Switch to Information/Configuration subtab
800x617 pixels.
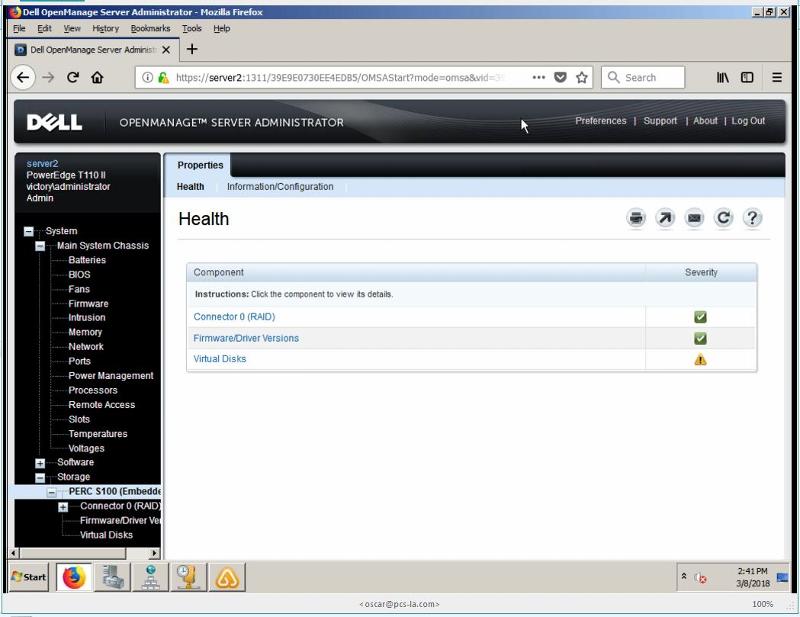280,187
